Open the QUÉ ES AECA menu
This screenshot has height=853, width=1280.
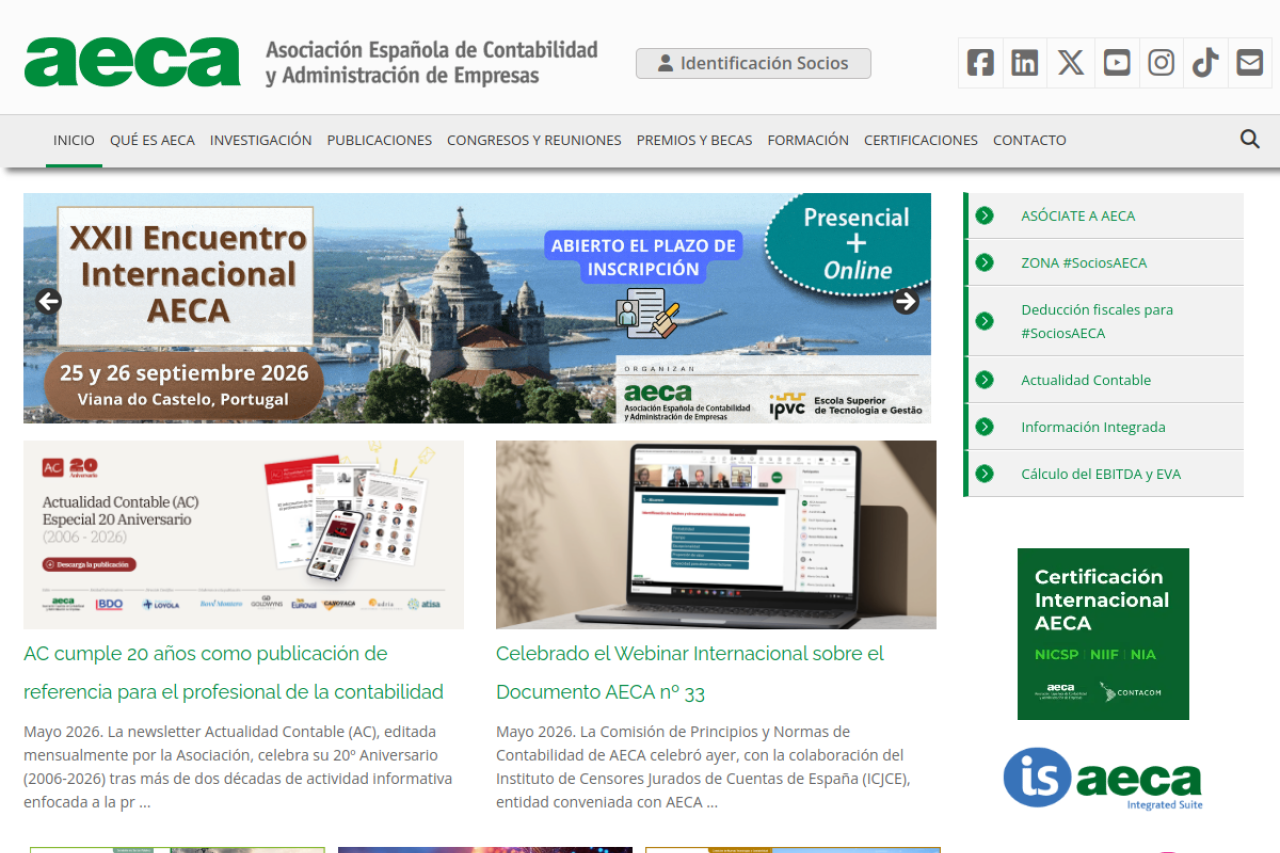point(152,140)
